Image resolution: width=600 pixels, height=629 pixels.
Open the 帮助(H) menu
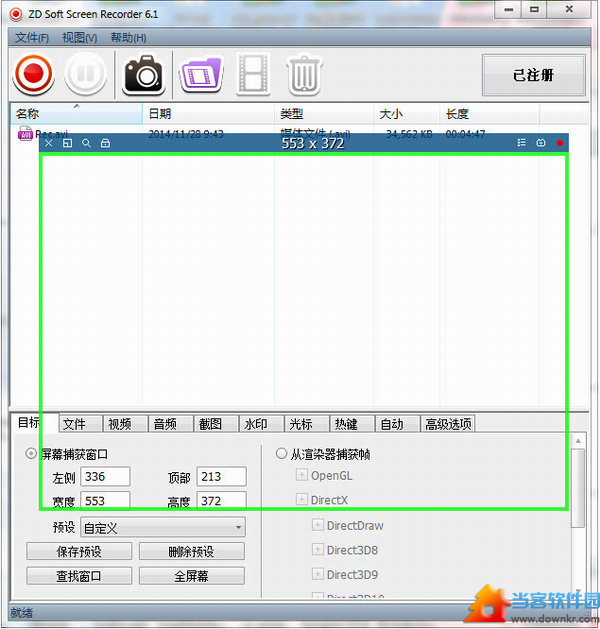coord(128,38)
